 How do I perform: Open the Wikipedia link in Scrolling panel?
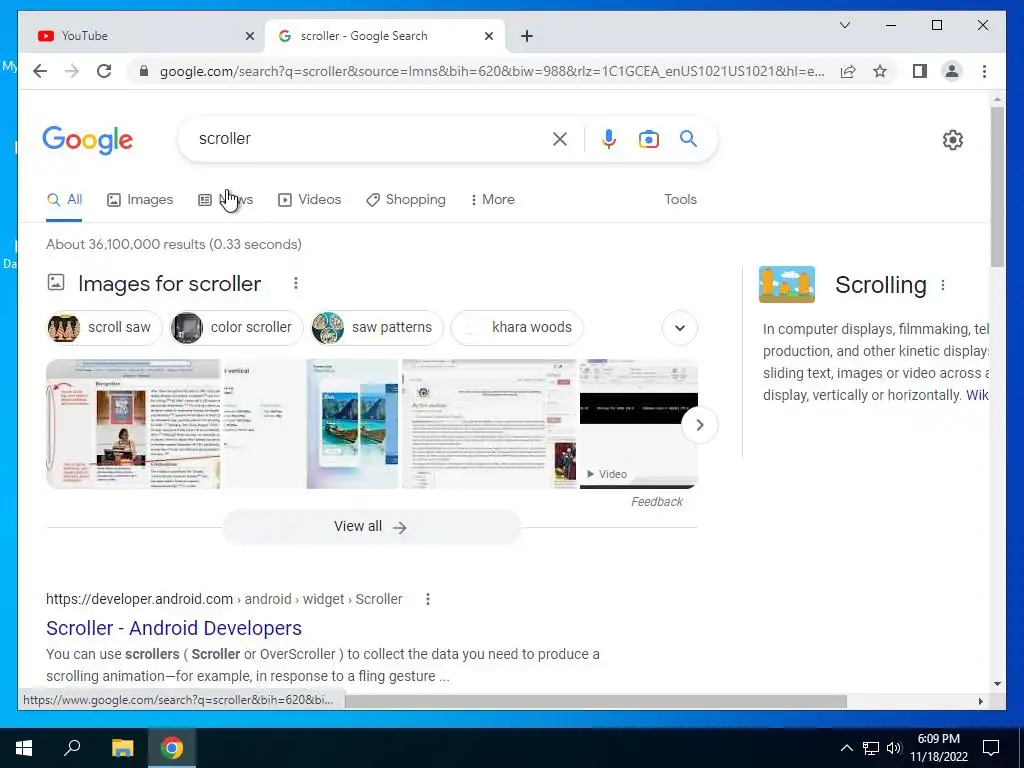977,395
